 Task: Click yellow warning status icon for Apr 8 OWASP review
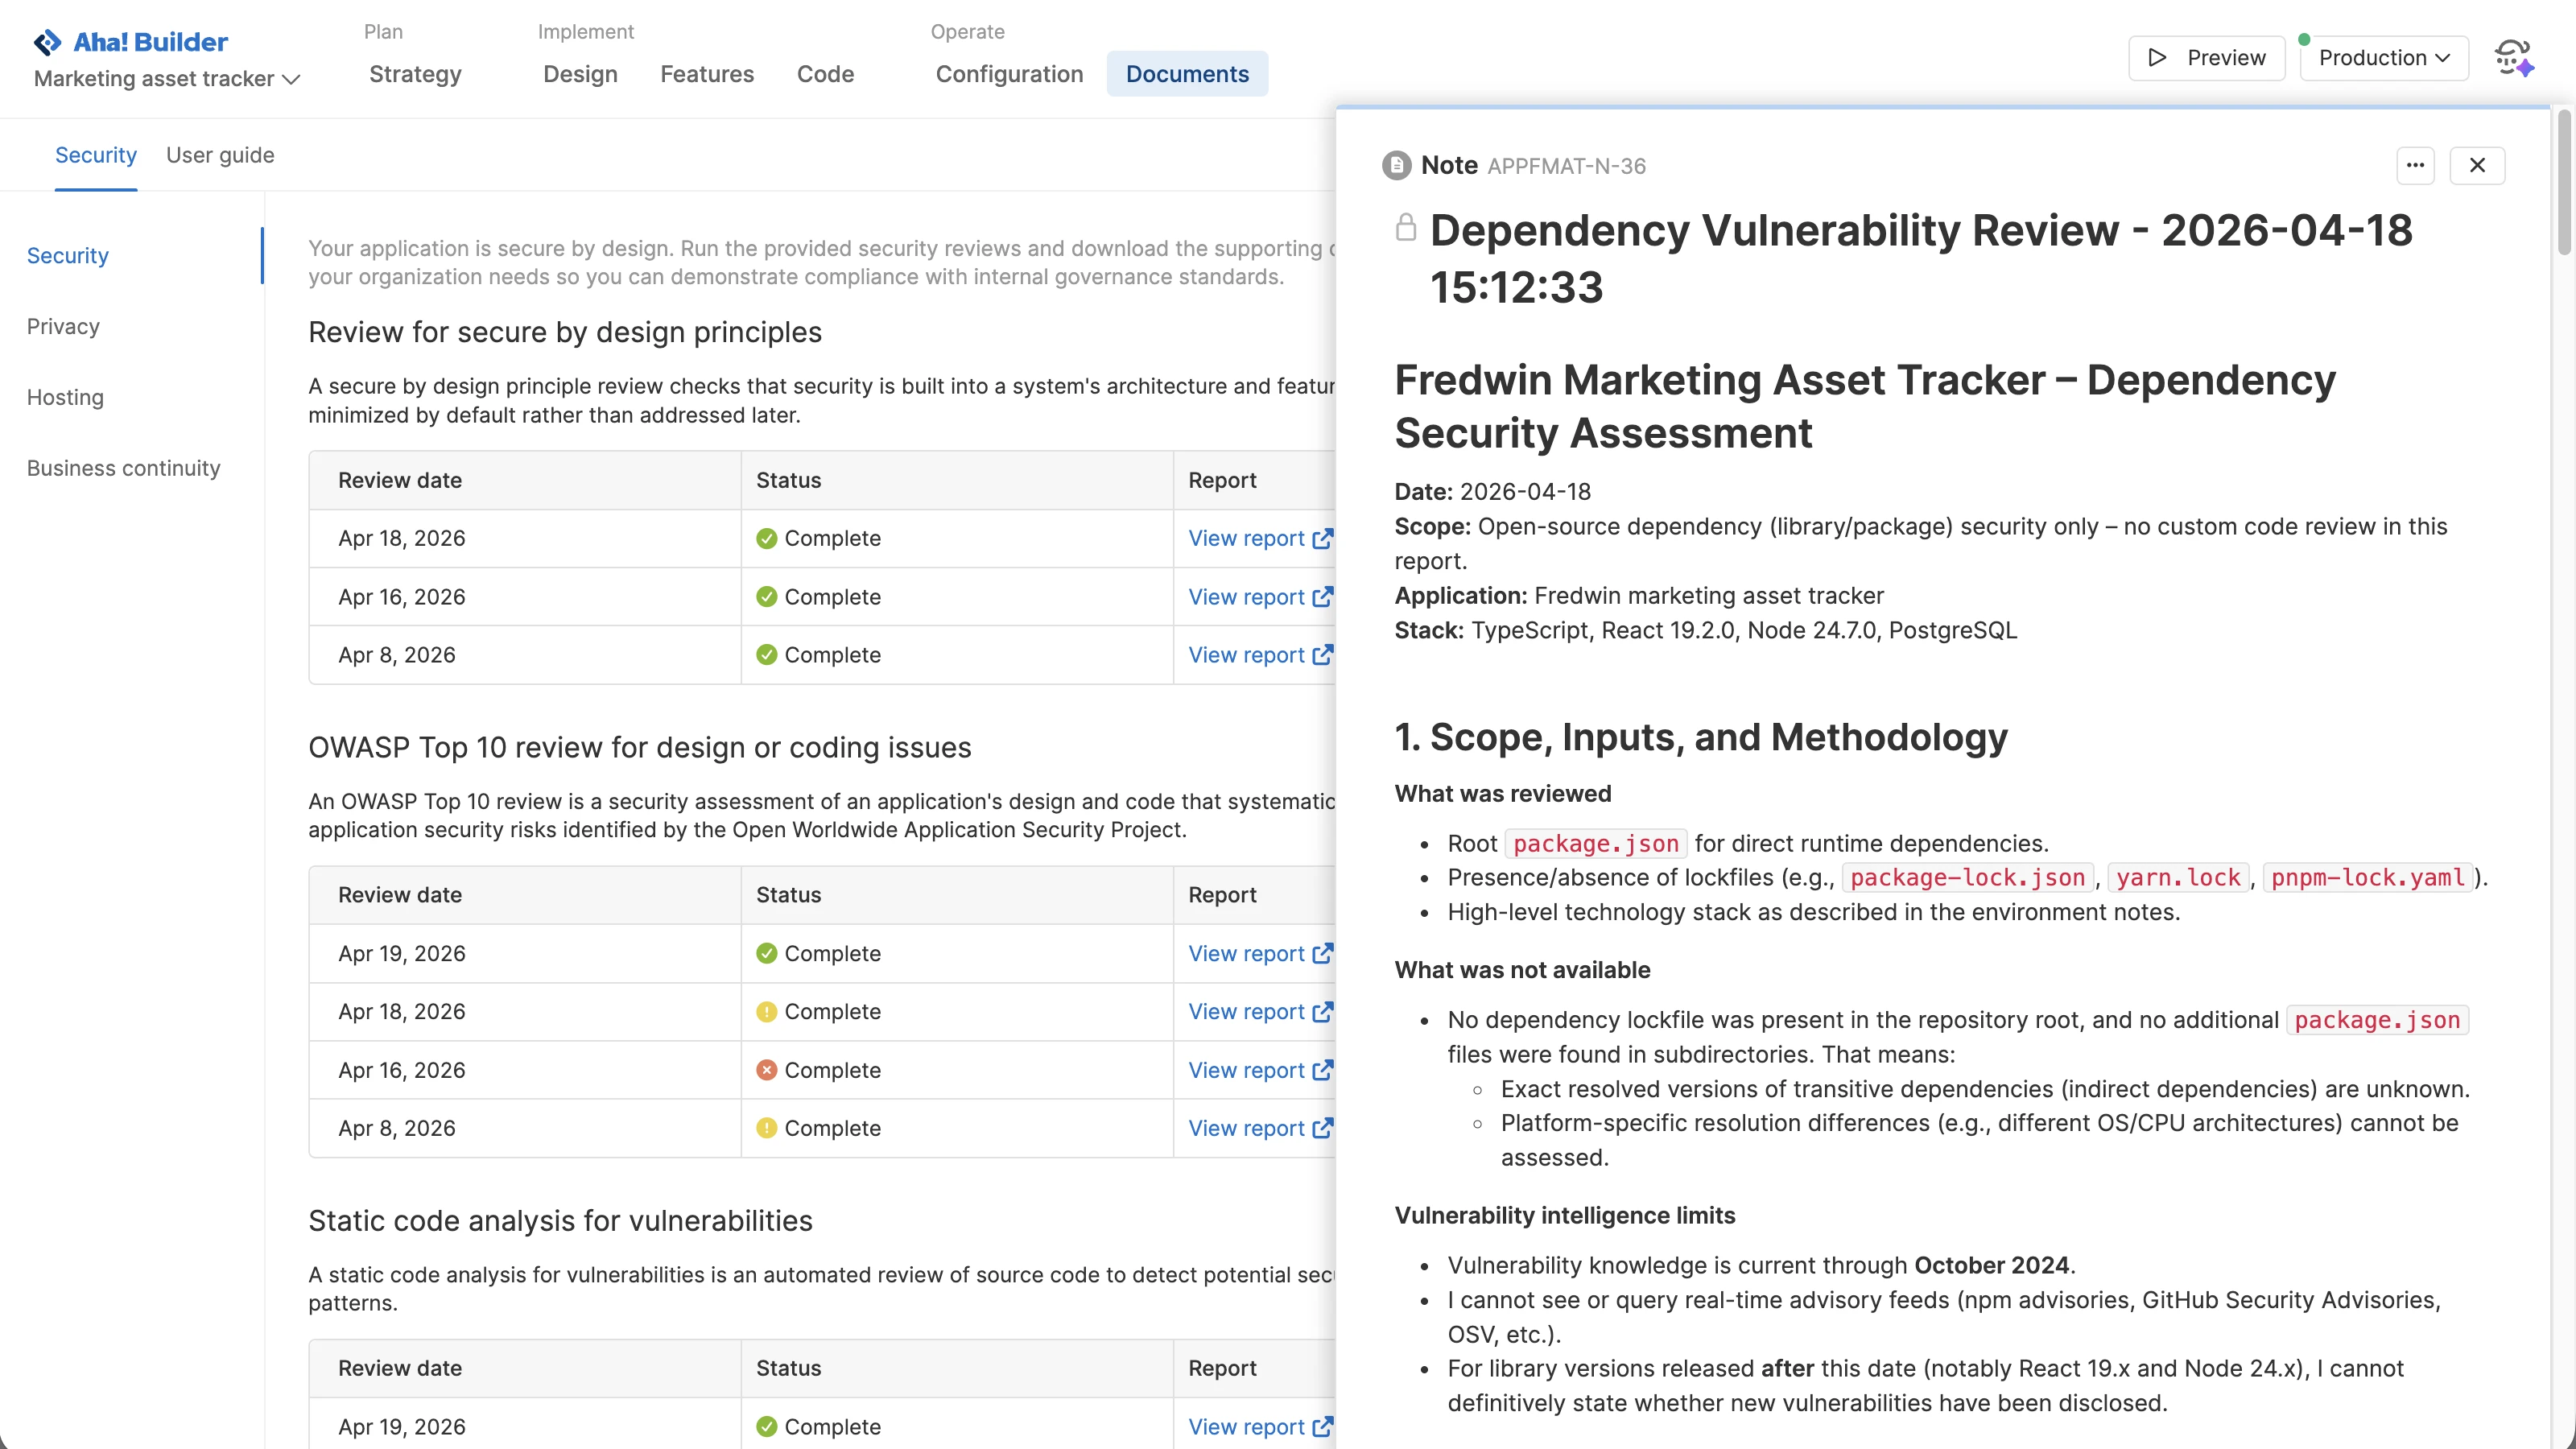[766, 1128]
